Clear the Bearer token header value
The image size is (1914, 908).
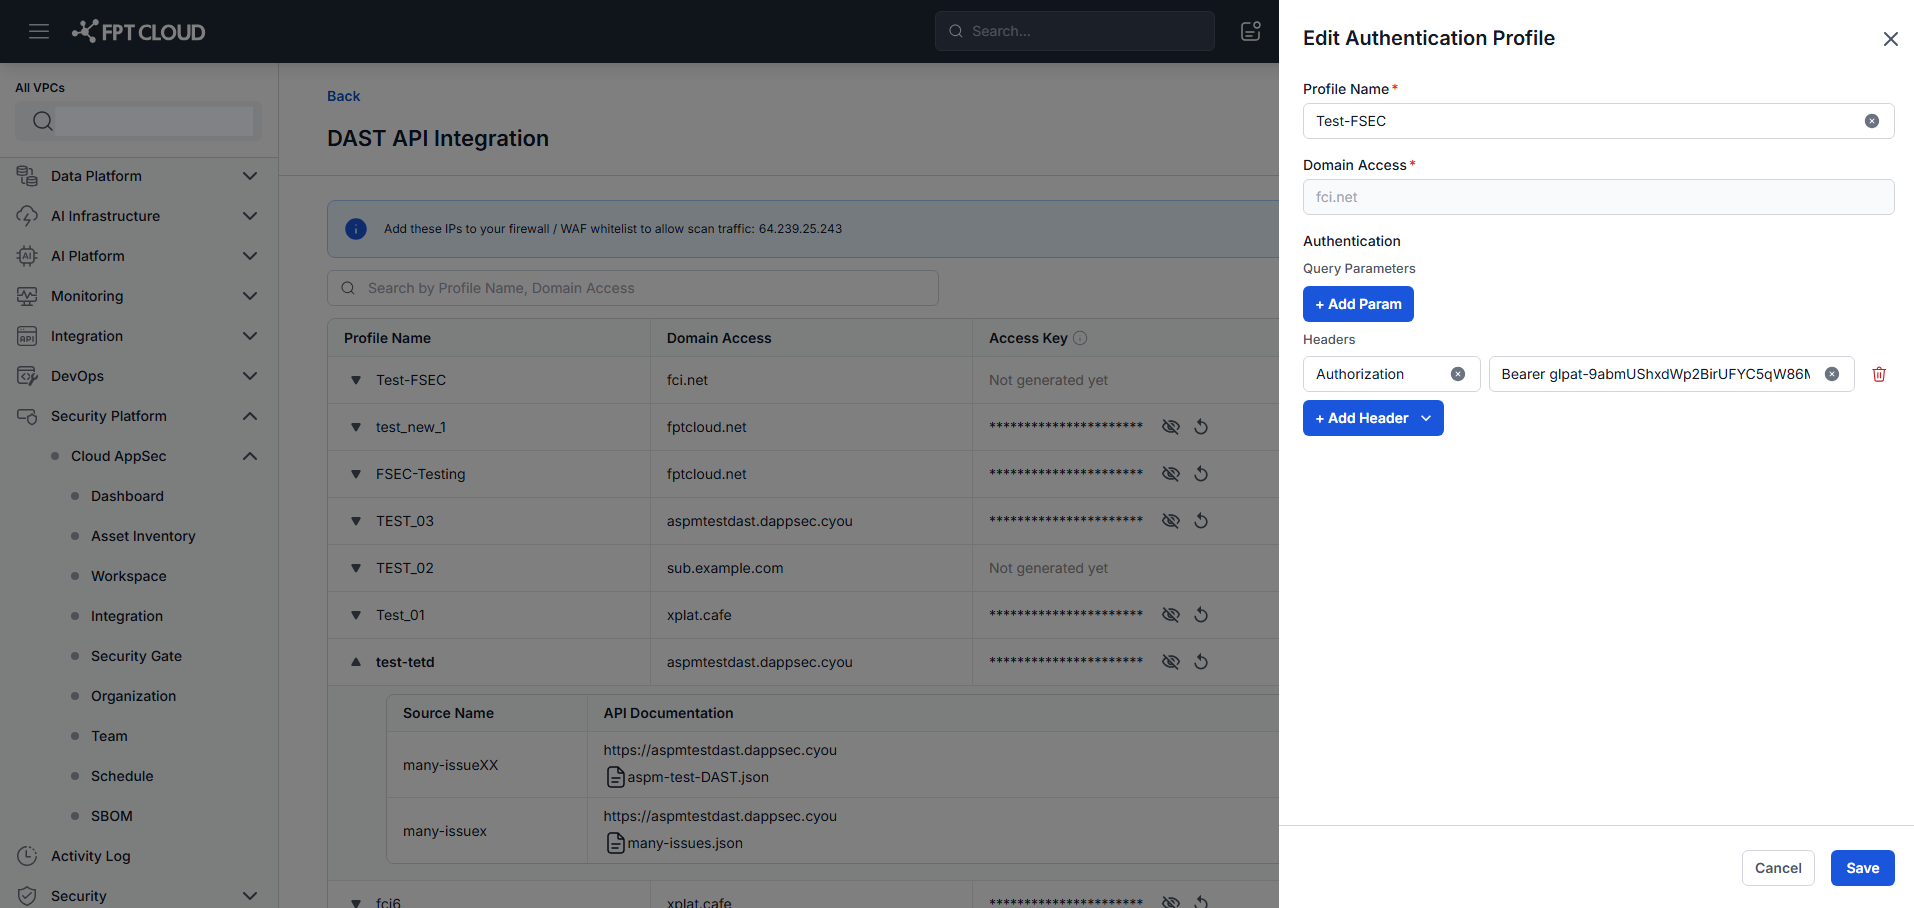pos(1832,374)
